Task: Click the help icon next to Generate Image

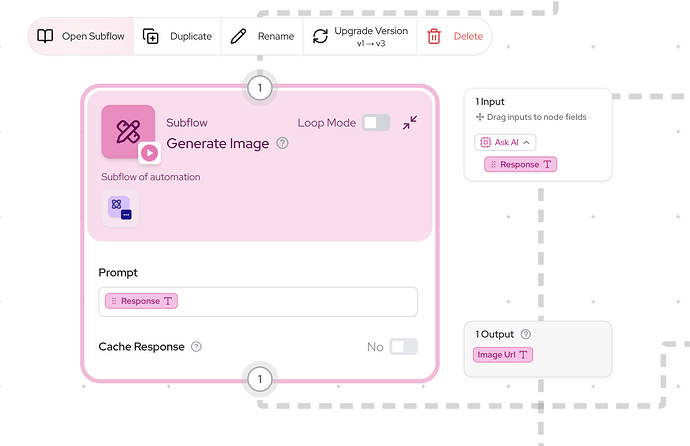Action: pos(283,143)
